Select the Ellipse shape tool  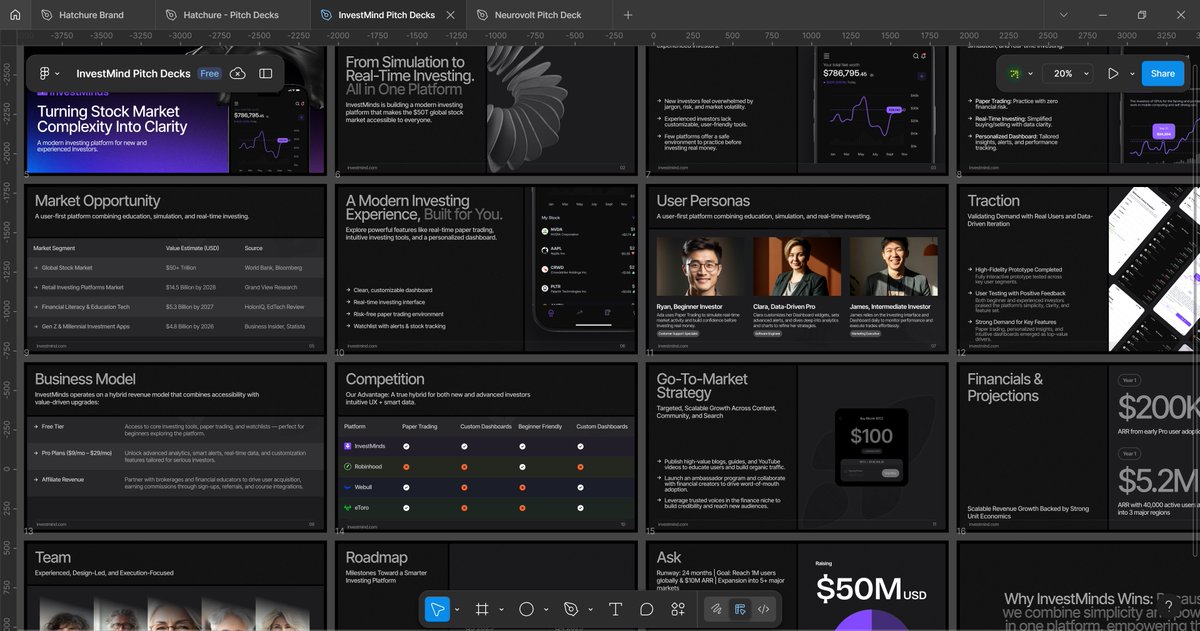coord(526,608)
